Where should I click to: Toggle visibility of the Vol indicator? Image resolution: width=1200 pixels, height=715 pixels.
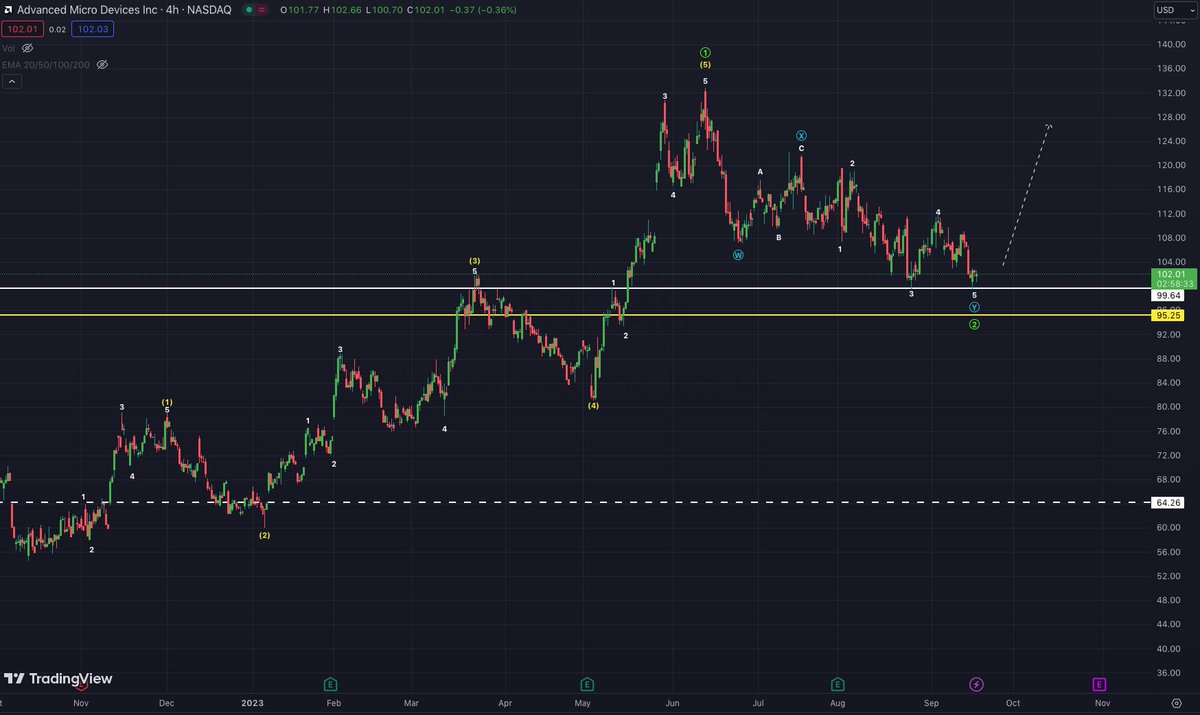(27, 47)
